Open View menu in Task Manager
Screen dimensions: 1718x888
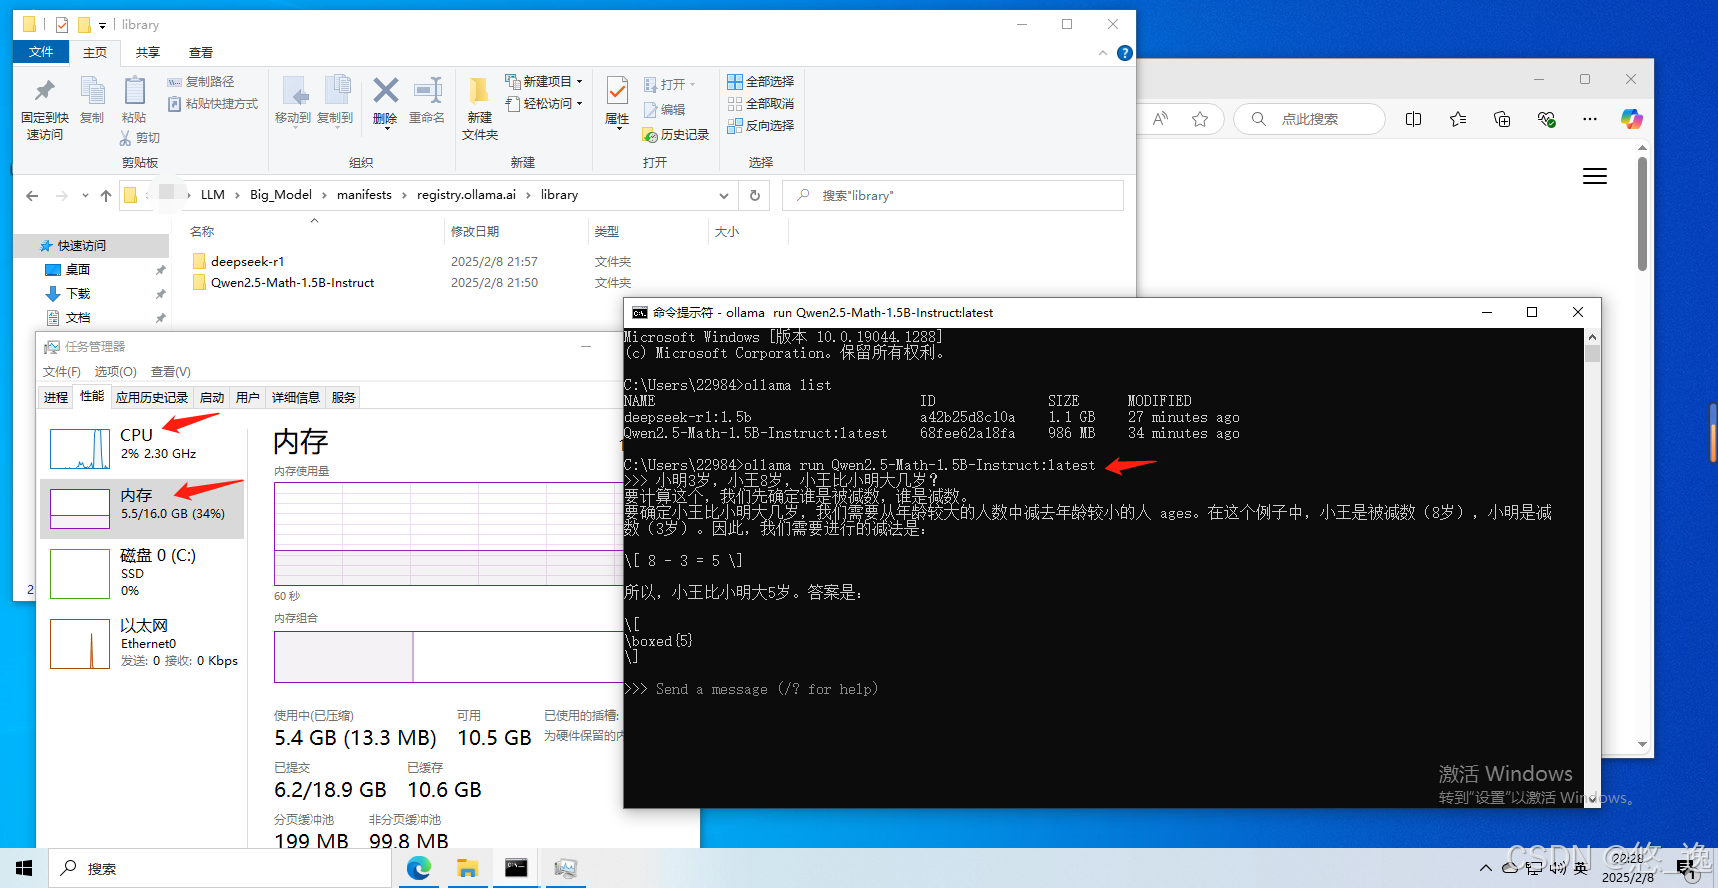[x=171, y=372]
